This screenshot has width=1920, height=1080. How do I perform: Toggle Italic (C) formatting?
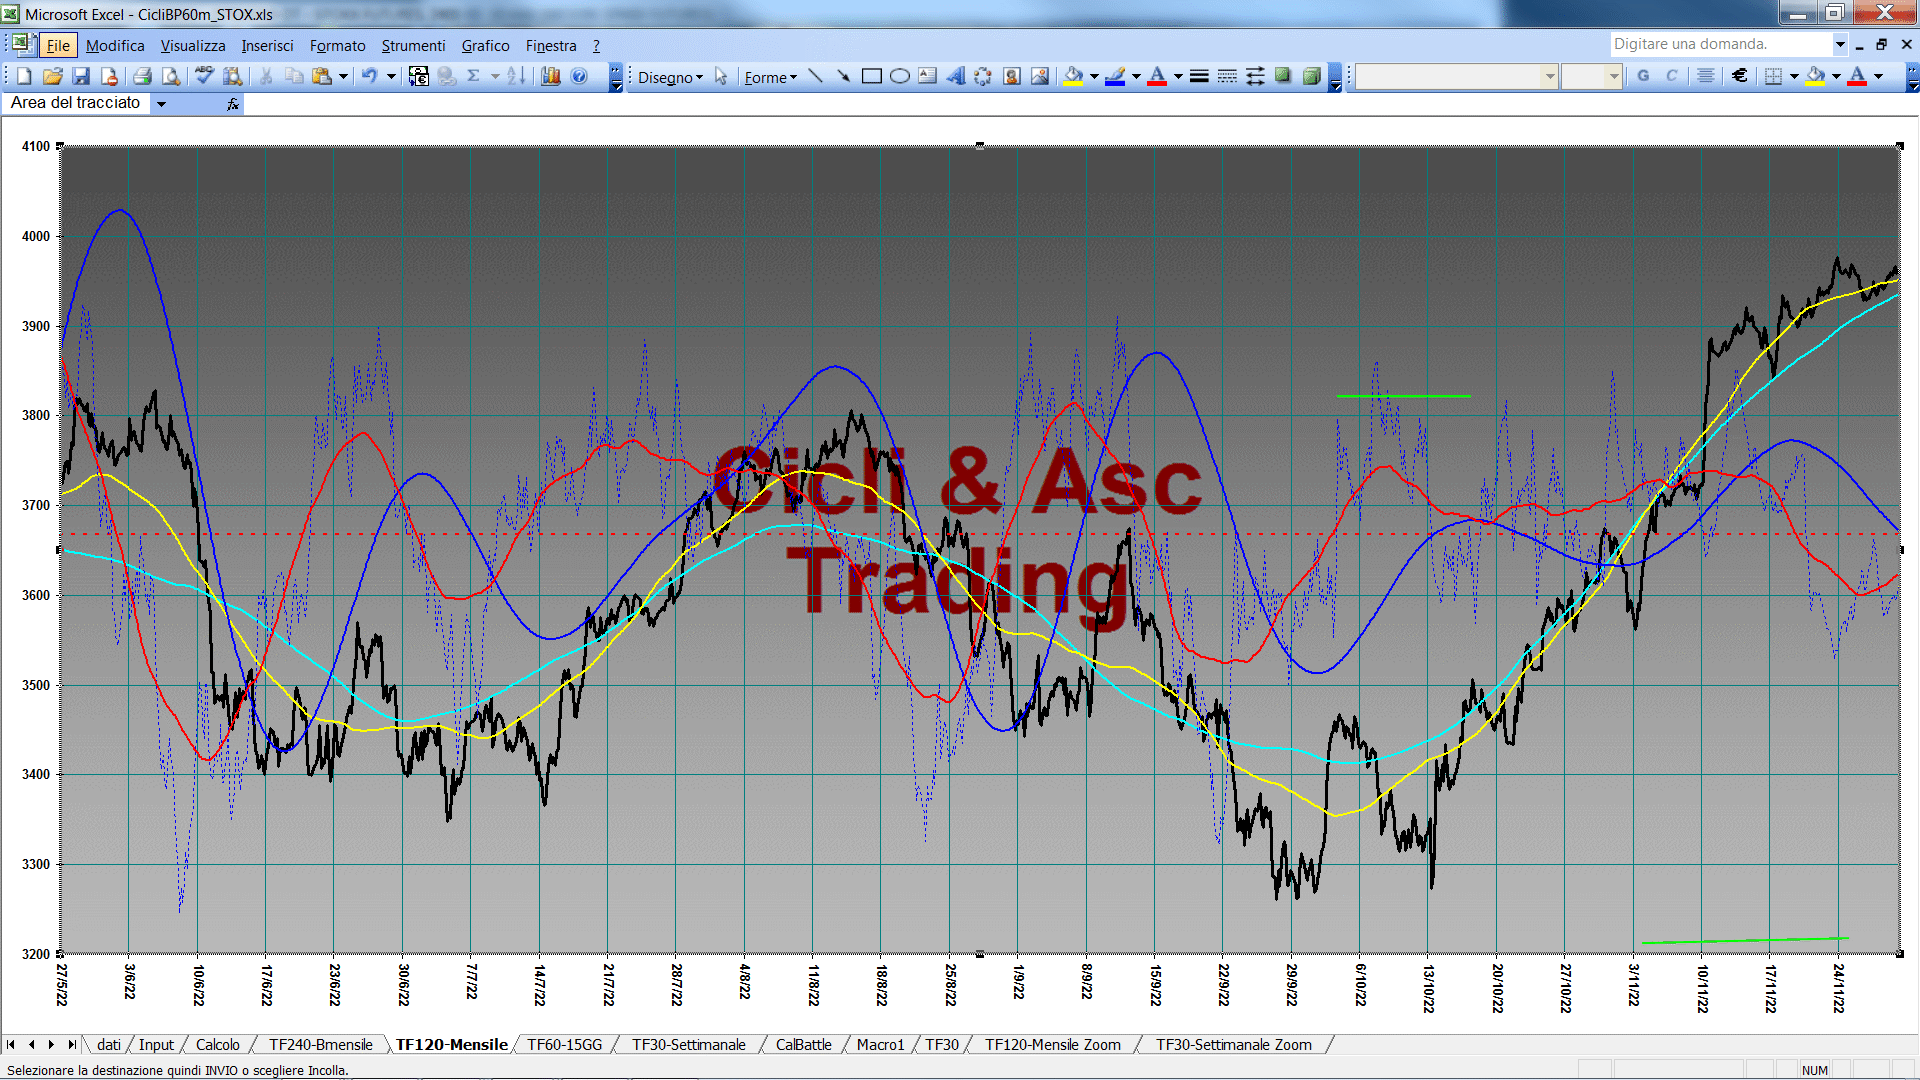(x=1671, y=76)
